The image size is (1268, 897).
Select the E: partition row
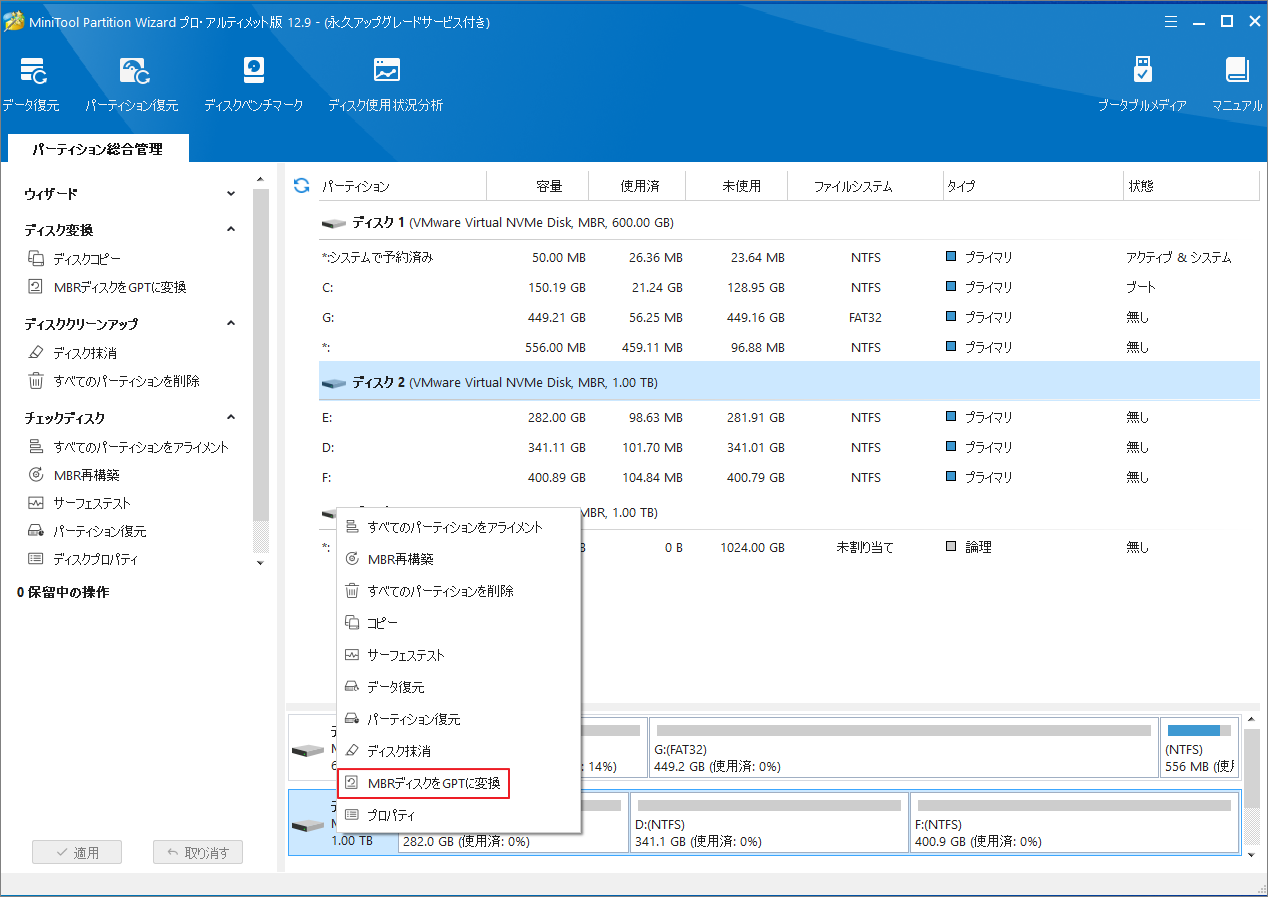[789, 417]
